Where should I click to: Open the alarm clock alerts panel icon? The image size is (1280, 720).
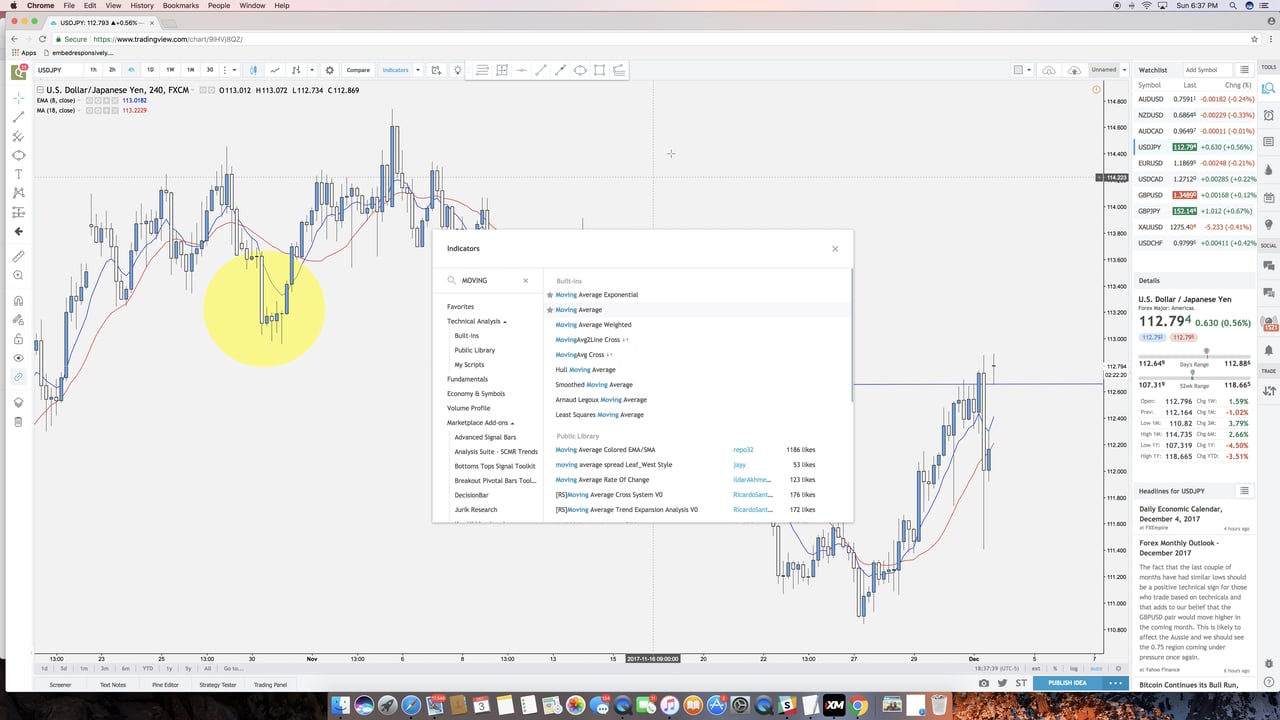1269,115
